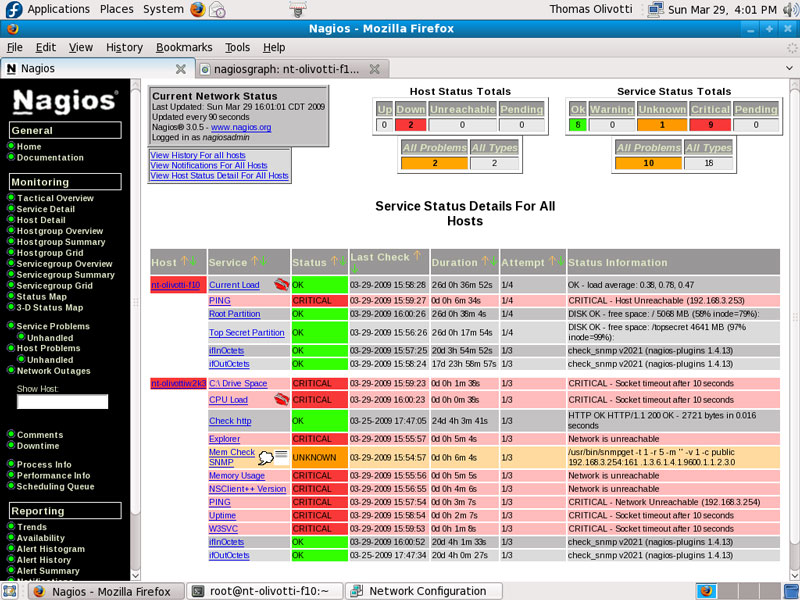Click the volume speaker icon in top panel
The image size is (800, 600).
(789, 9)
